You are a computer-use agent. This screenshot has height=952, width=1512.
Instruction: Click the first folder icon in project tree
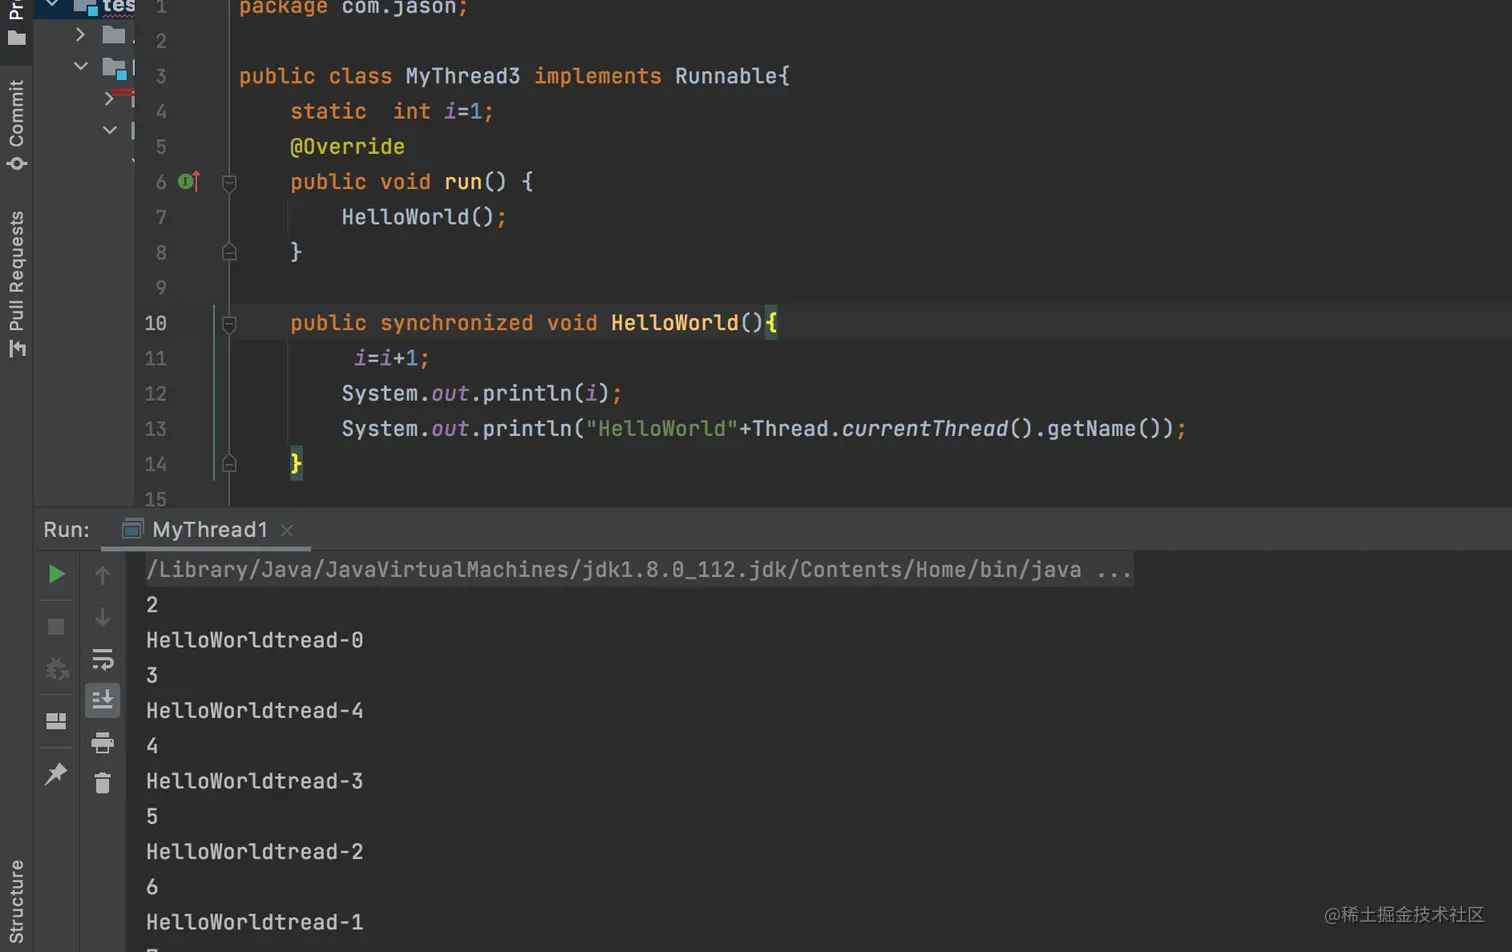pyautogui.click(x=114, y=35)
